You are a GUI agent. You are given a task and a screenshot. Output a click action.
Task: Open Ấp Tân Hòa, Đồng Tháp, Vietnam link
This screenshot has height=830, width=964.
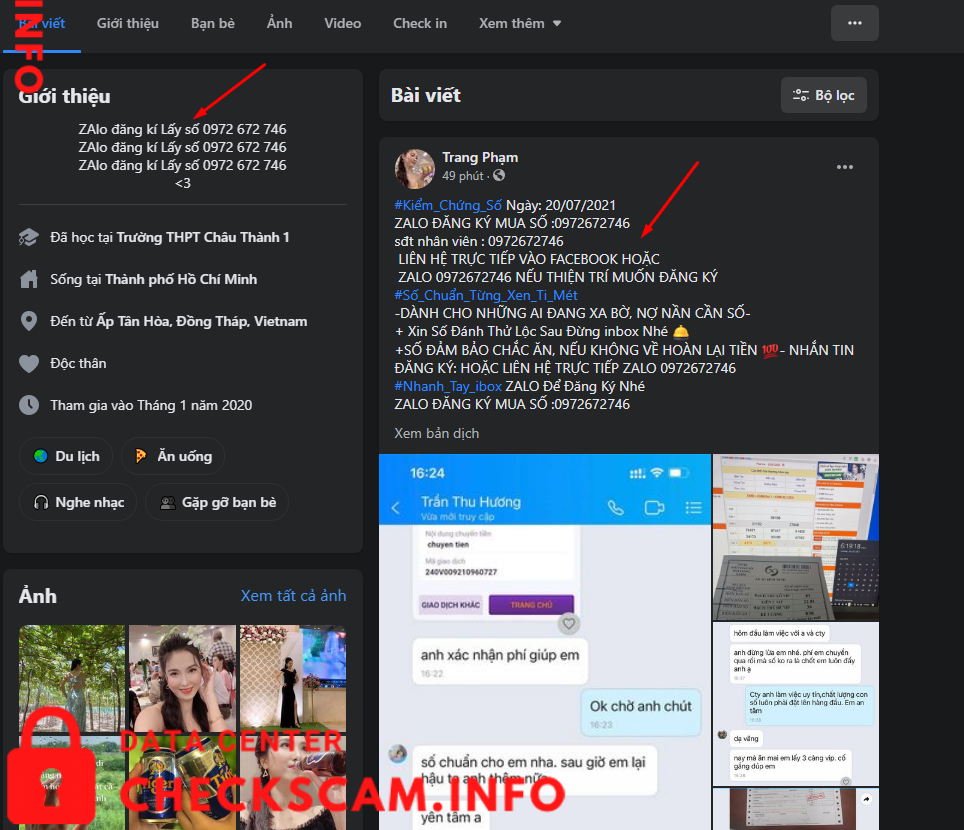click(x=202, y=321)
